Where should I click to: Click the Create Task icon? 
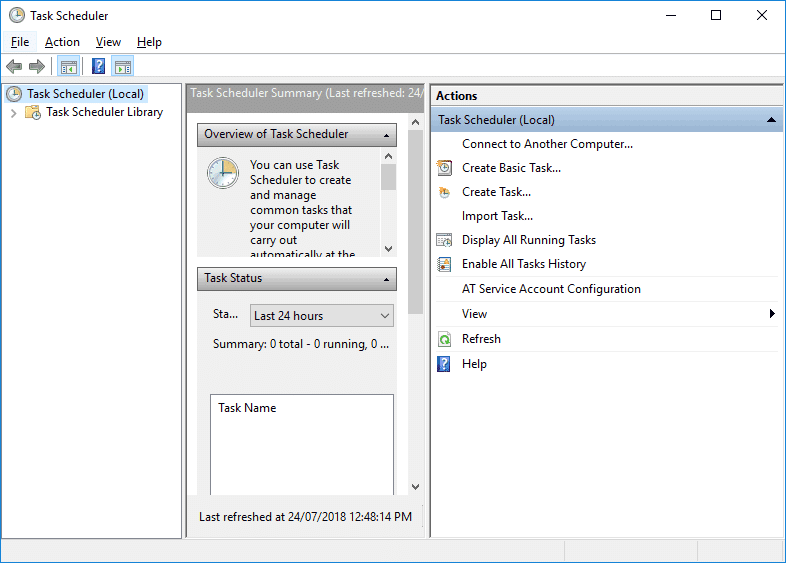[444, 192]
